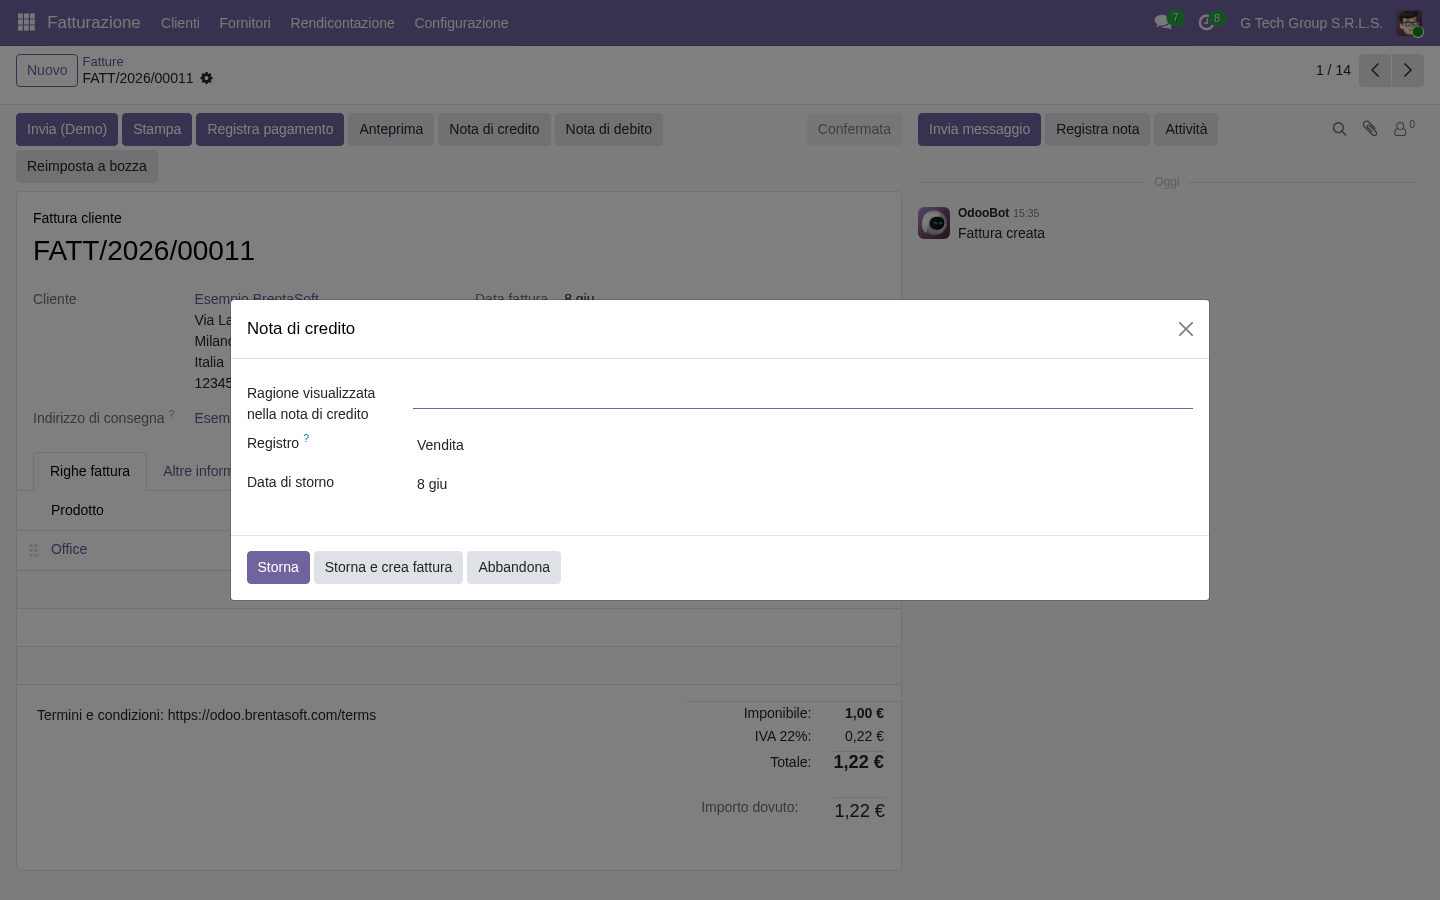
Task: Click the Importo dovuto 1,22 € value
Action: click(859, 810)
